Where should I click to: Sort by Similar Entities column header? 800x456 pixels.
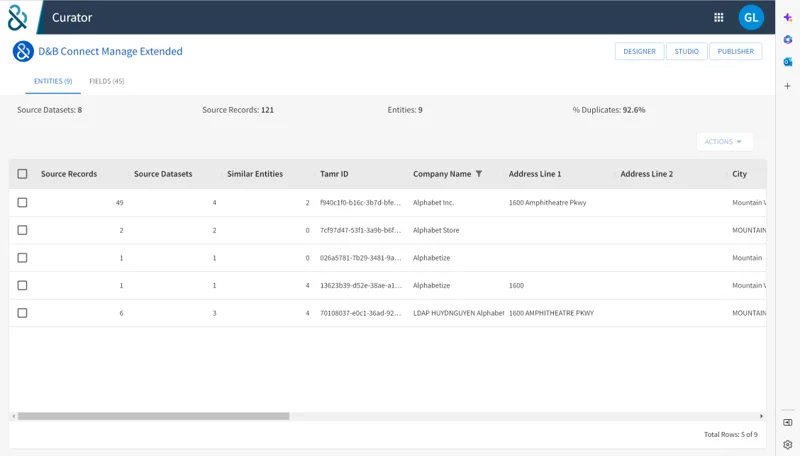click(255, 174)
